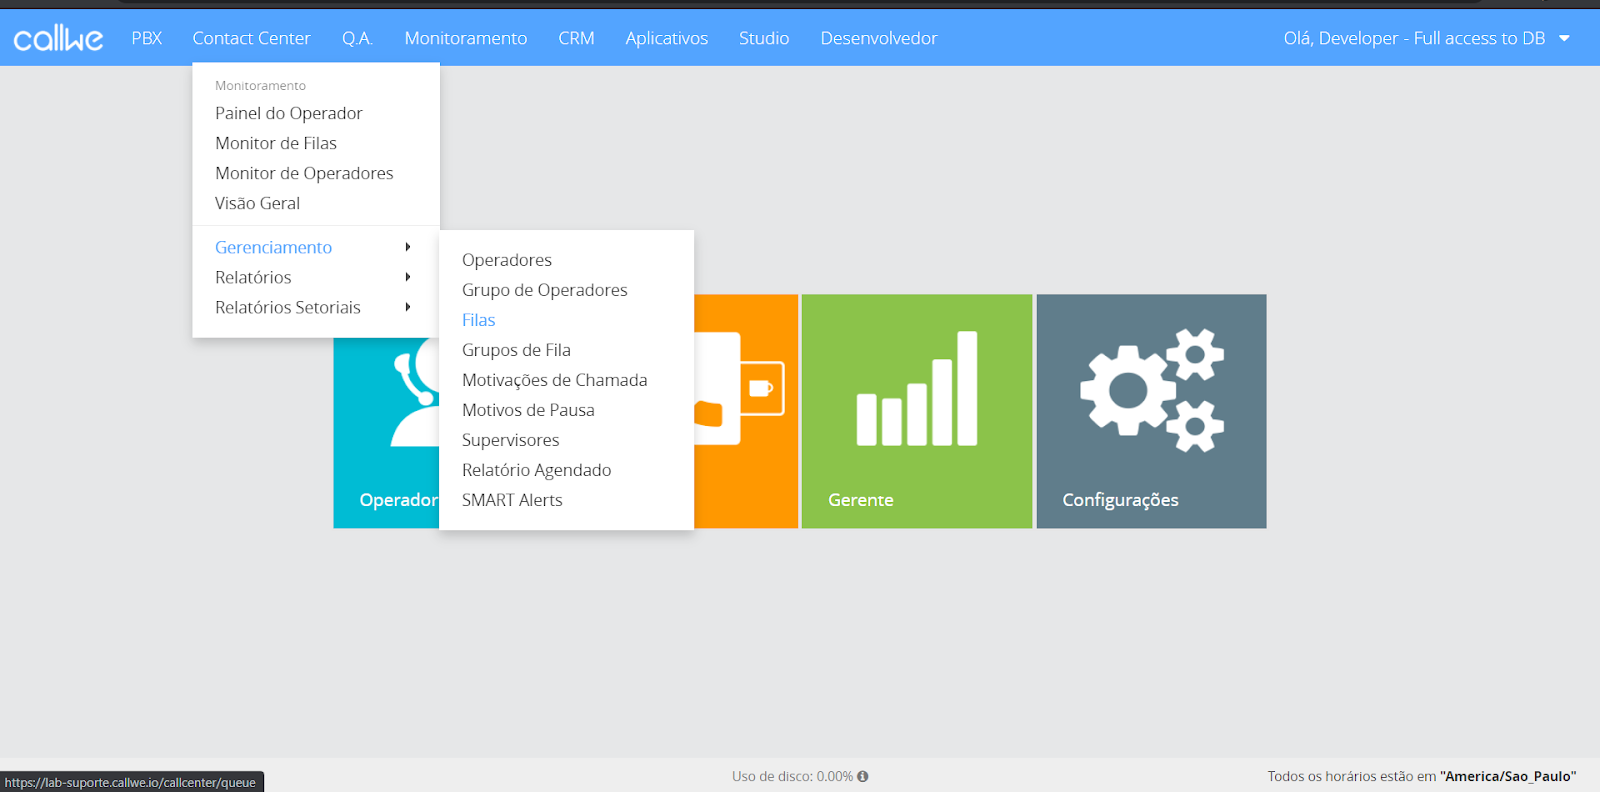This screenshot has height=792, width=1600.
Task: Open the Configurações gears tile
Action: [1151, 410]
